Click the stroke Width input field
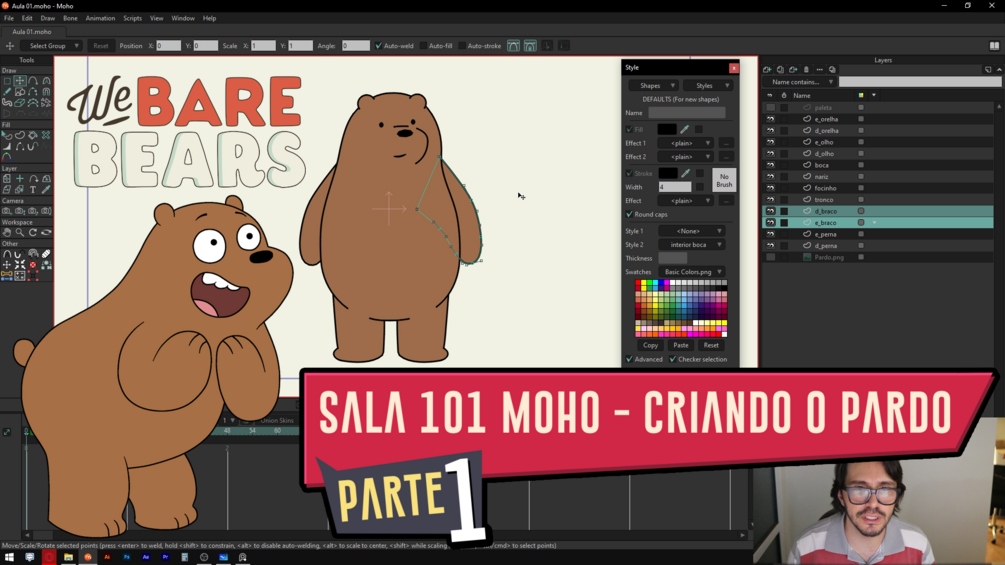1005x565 pixels. point(675,187)
